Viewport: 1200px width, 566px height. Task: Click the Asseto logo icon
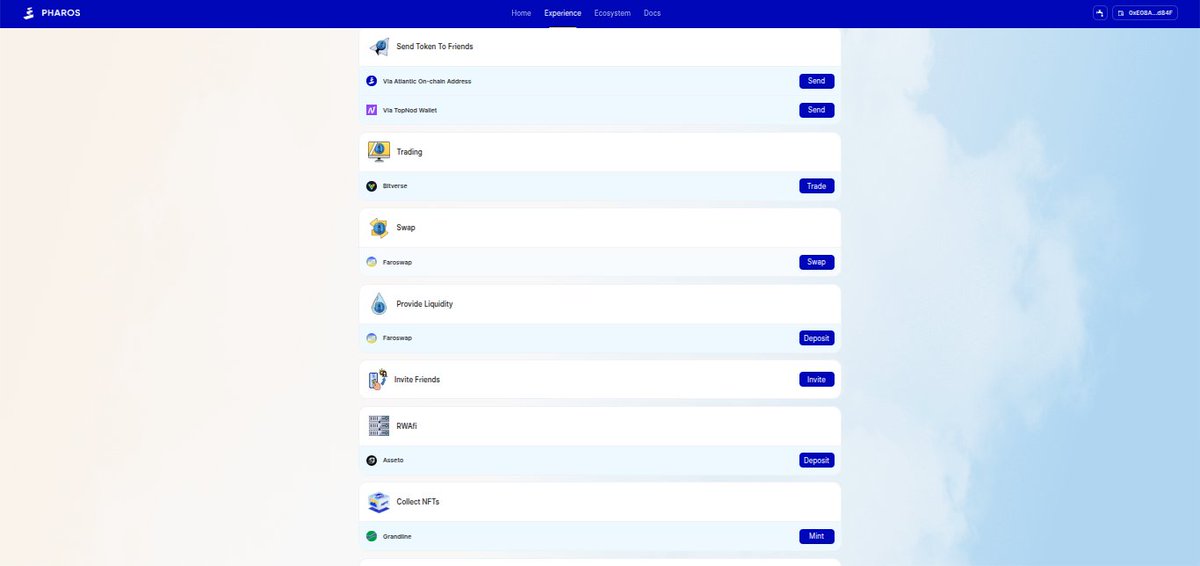372,460
